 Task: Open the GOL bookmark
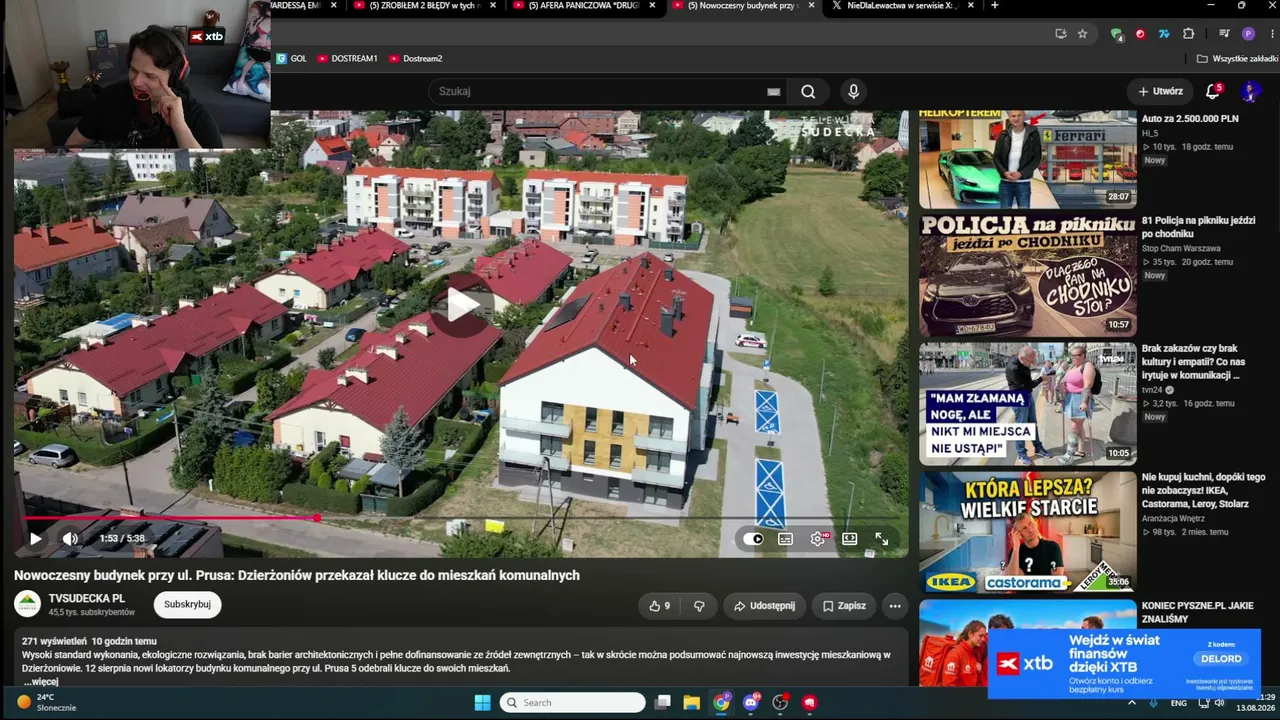291,59
